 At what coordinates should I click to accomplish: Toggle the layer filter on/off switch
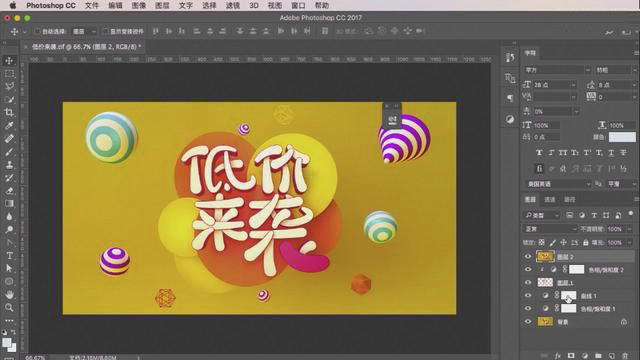tap(631, 213)
